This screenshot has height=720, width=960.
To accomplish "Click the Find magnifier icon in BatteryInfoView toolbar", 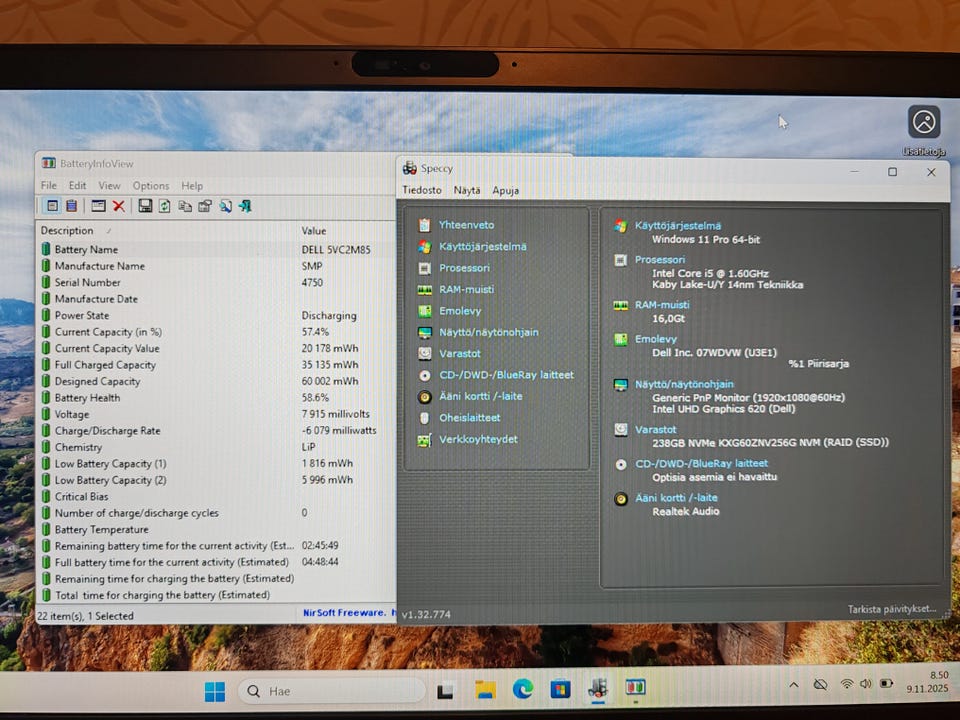I will pyautogui.click(x=225, y=206).
